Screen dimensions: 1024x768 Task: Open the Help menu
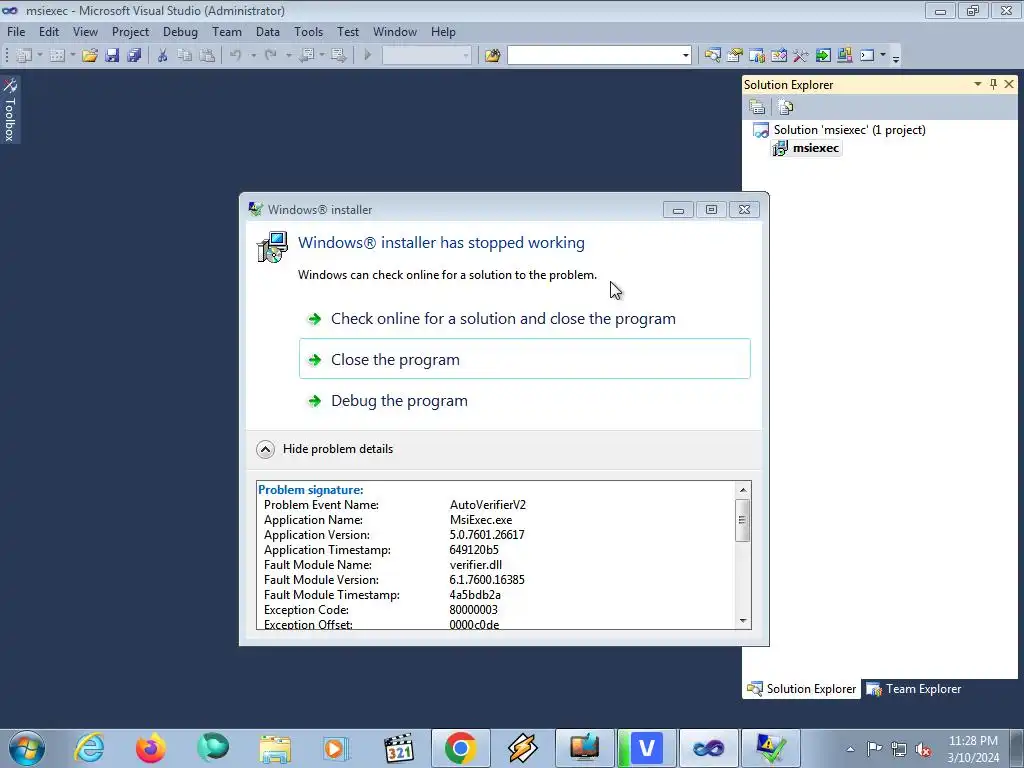coord(443,31)
